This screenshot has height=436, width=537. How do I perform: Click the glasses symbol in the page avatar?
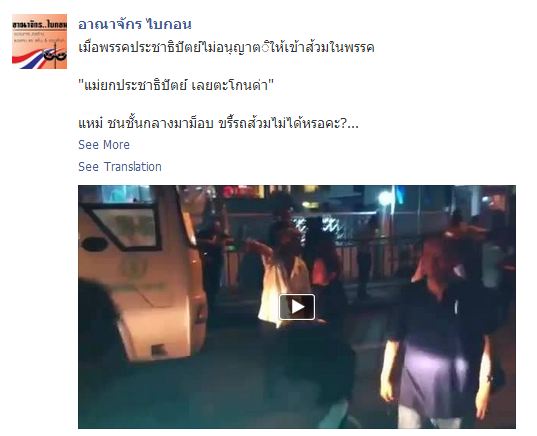[x=56, y=55]
